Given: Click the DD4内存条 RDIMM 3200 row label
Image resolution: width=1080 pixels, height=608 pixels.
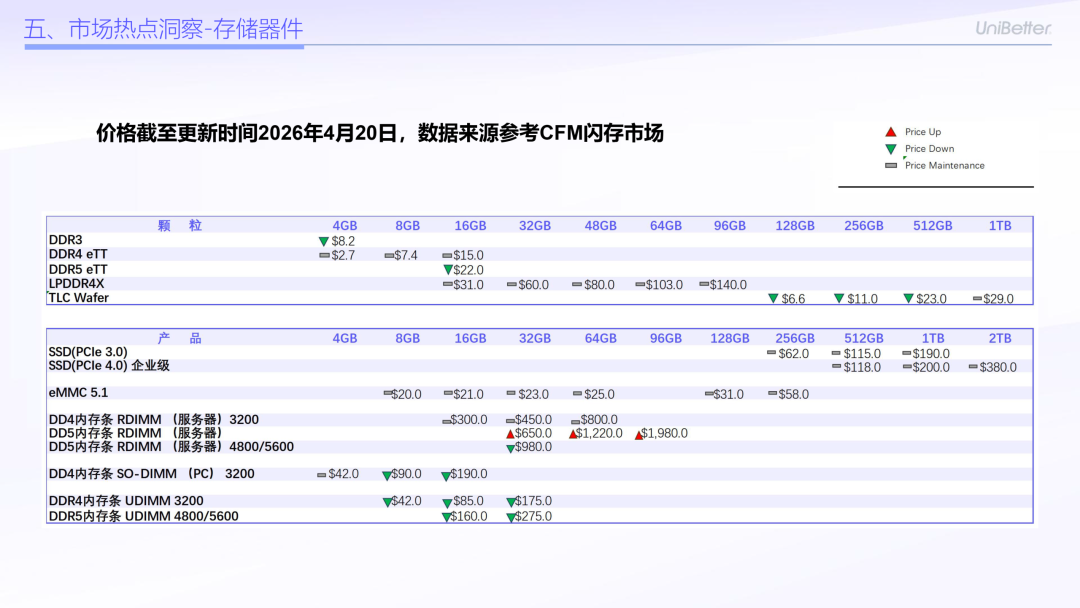Looking at the screenshot, I should coord(154,420).
